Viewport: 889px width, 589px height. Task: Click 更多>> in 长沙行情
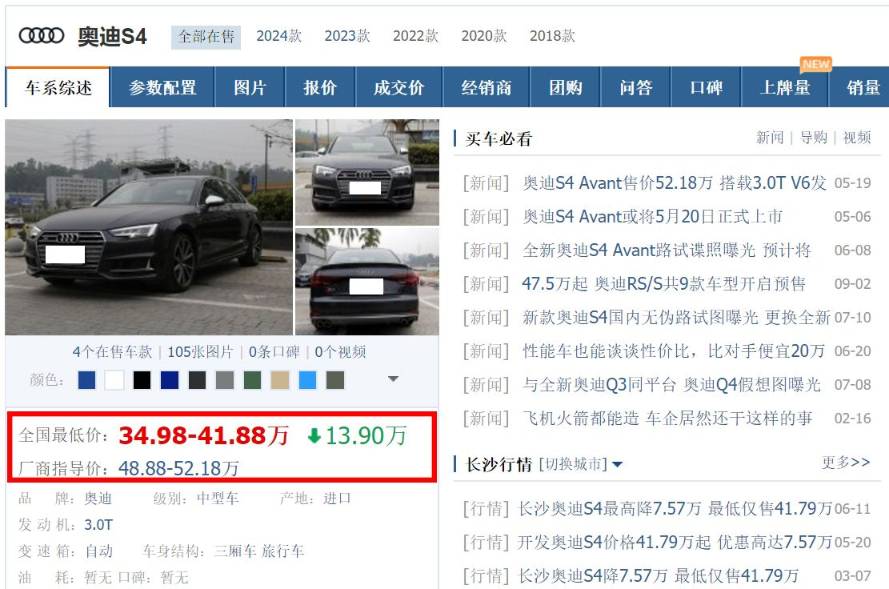pos(845,463)
